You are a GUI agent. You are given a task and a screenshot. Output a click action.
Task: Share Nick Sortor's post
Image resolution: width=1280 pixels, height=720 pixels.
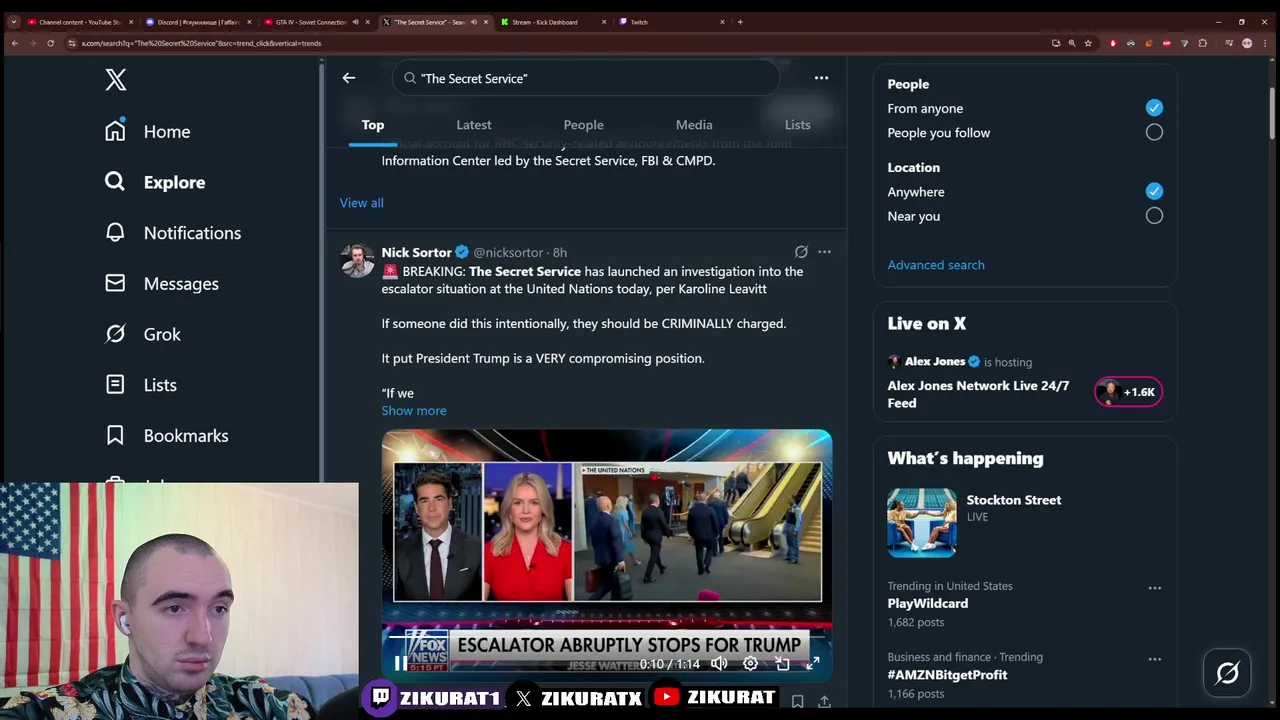coord(824,702)
